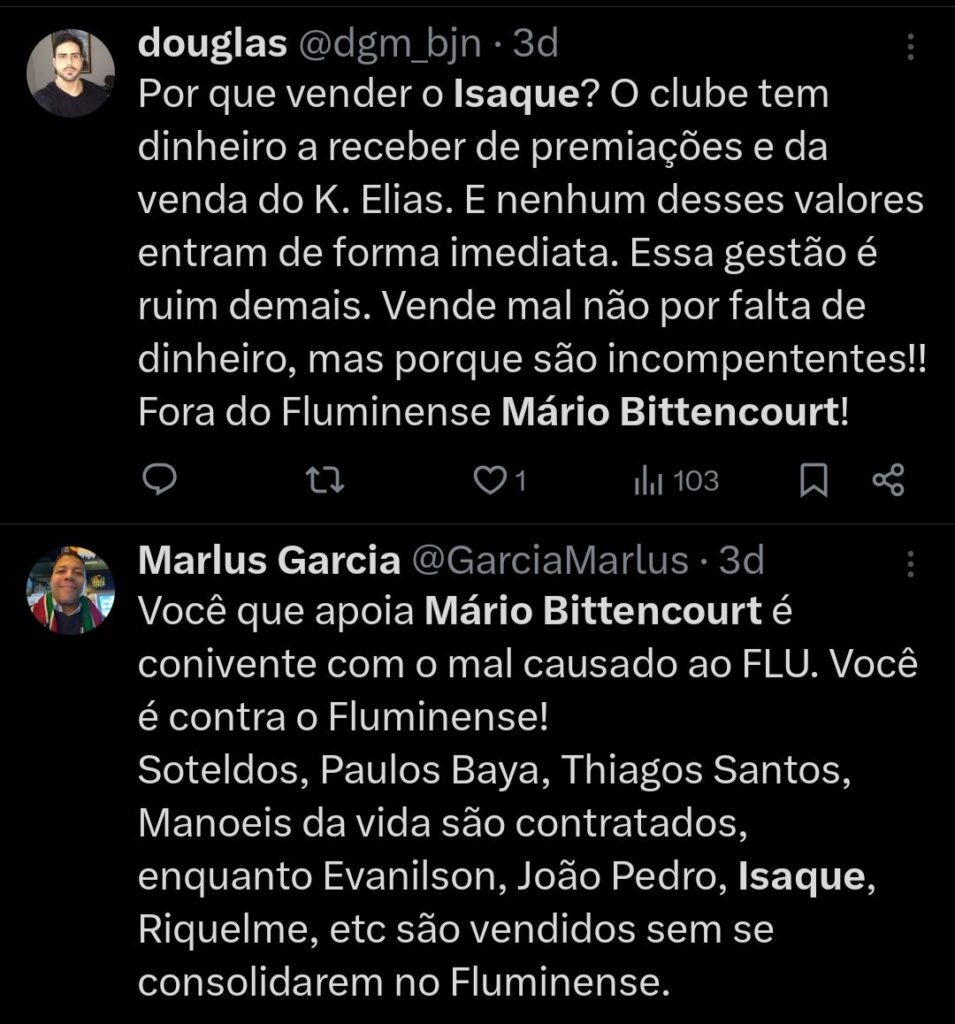Viewport: 955px width, 1024px height.
Task: Open Marlus Garcia's tweet body text
Action: click(528, 797)
